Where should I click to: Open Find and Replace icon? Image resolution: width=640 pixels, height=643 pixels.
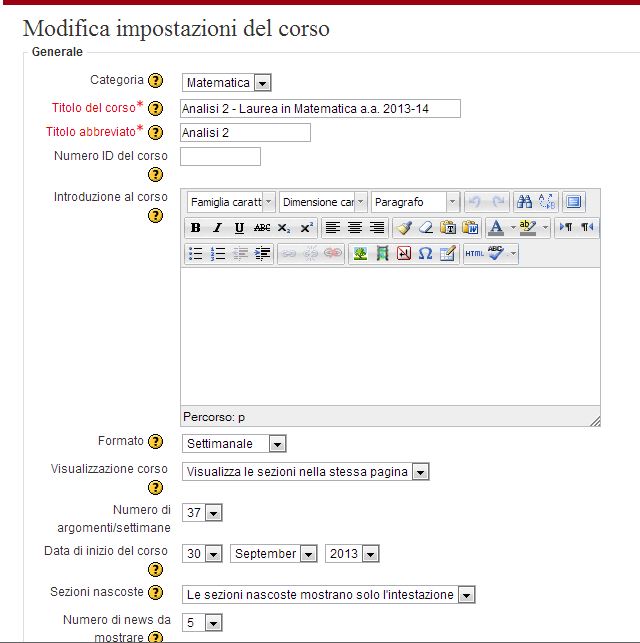pos(547,202)
